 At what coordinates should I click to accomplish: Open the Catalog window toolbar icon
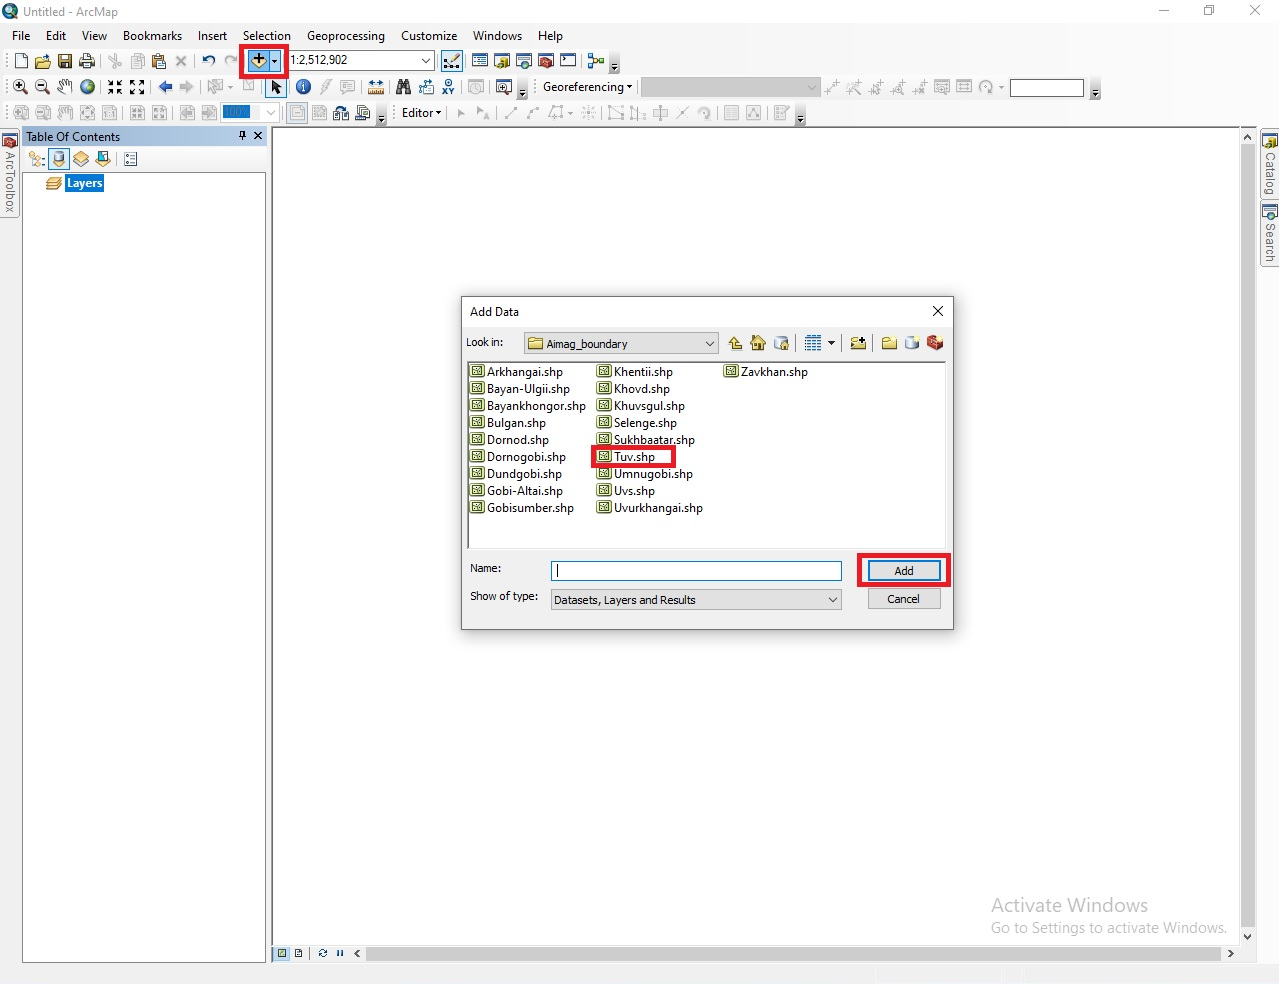(502, 61)
